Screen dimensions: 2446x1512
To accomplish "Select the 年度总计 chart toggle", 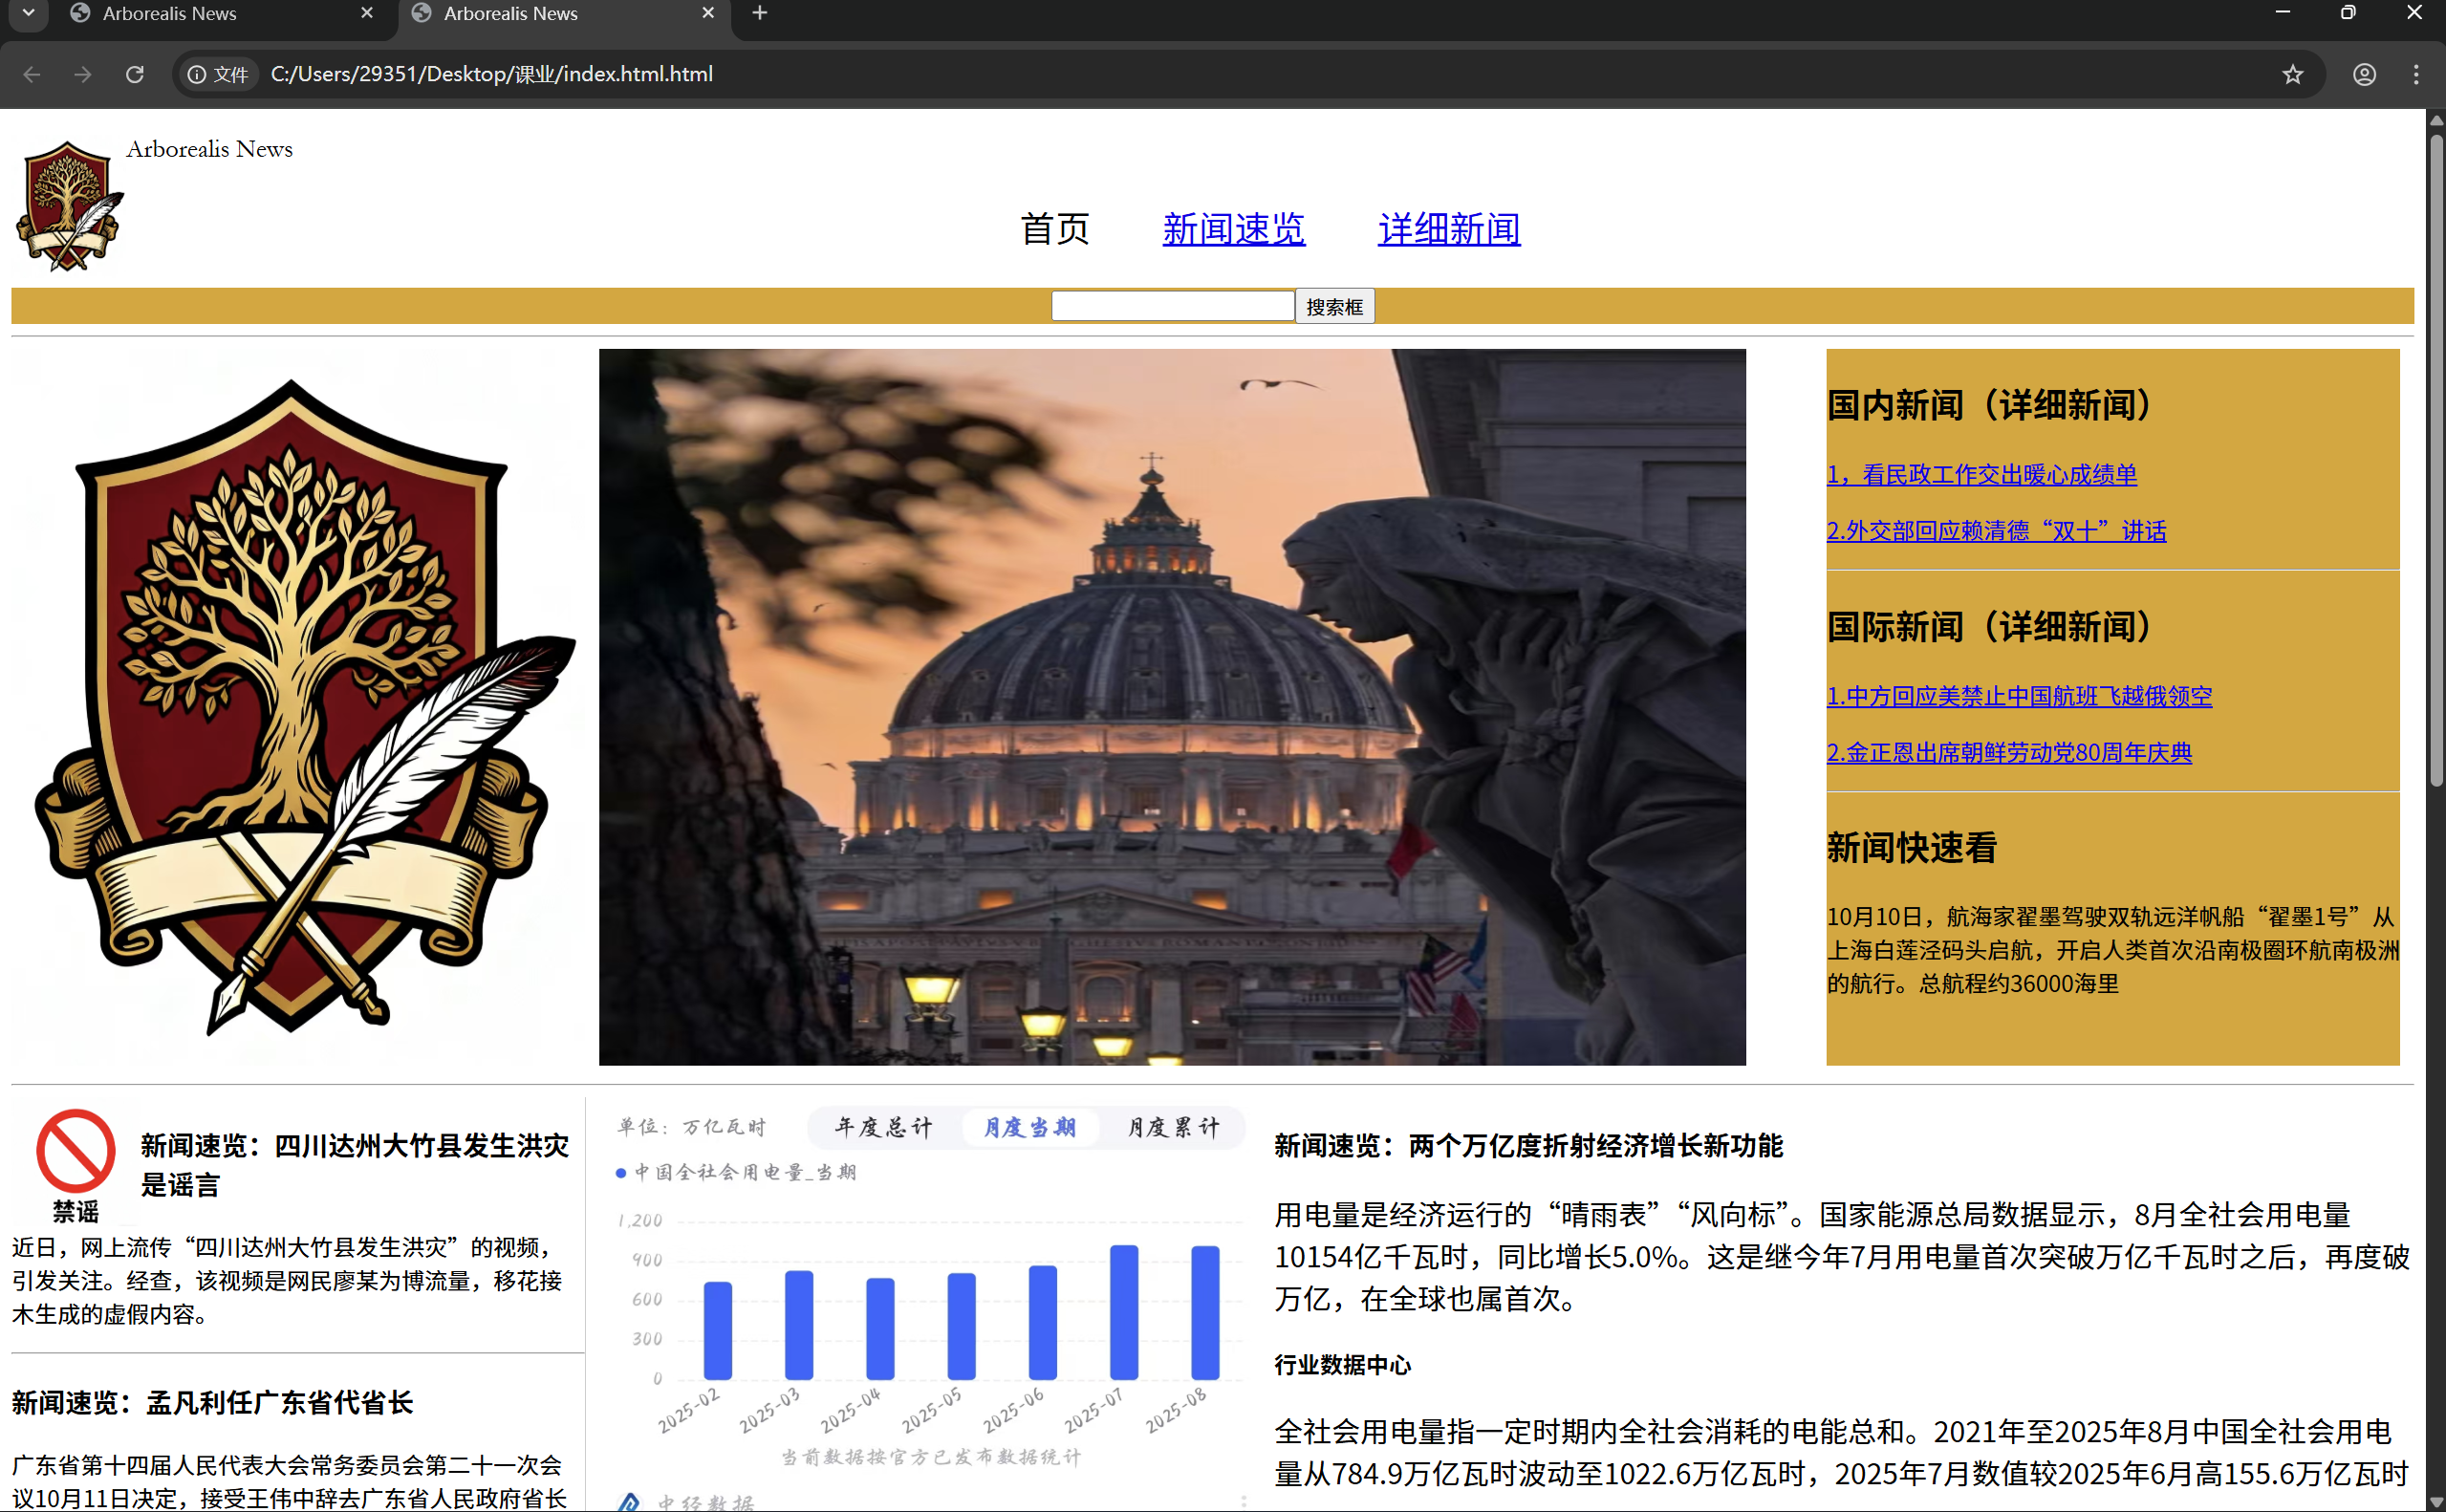I will 883,1127.
